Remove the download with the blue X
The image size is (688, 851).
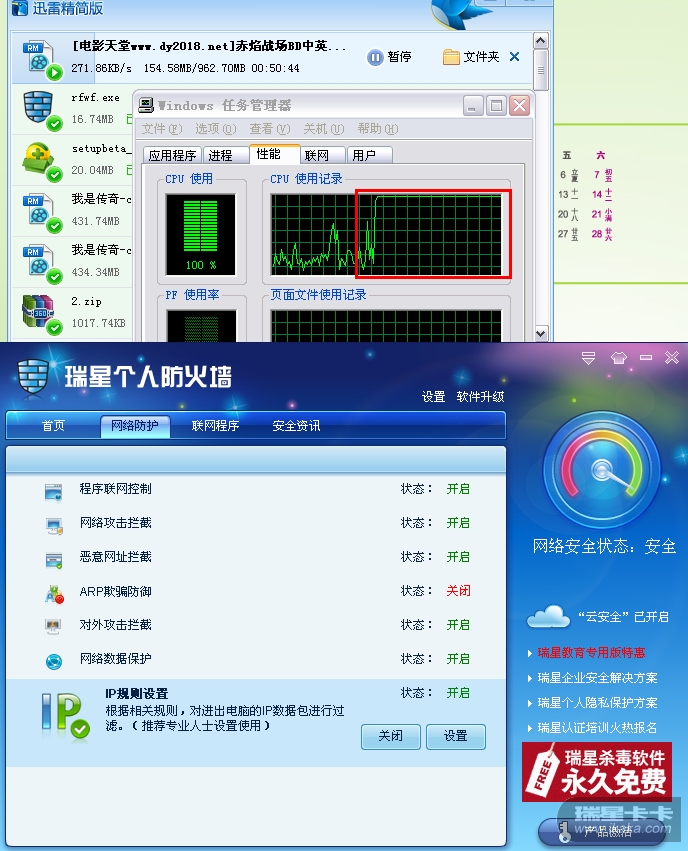514,56
